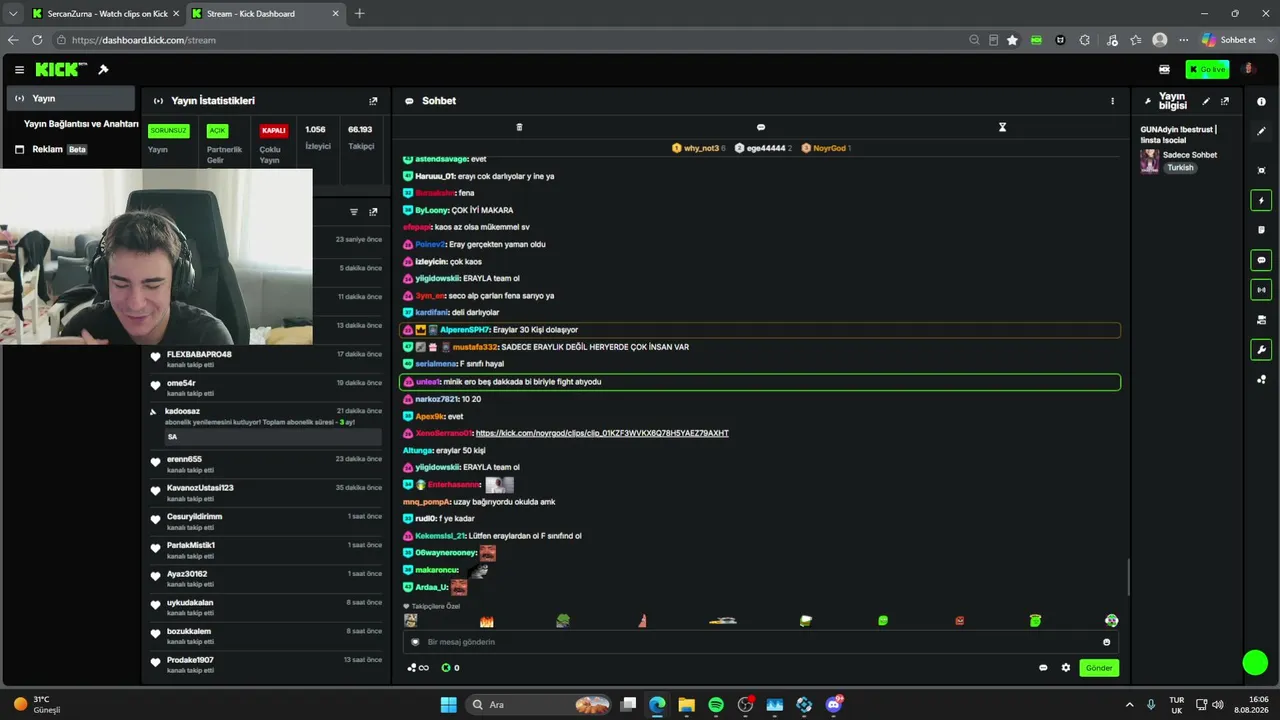Open the browser tab list dropdown
Image resolution: width=1280 pixels, height=720 pixels.
coord(13,14)
